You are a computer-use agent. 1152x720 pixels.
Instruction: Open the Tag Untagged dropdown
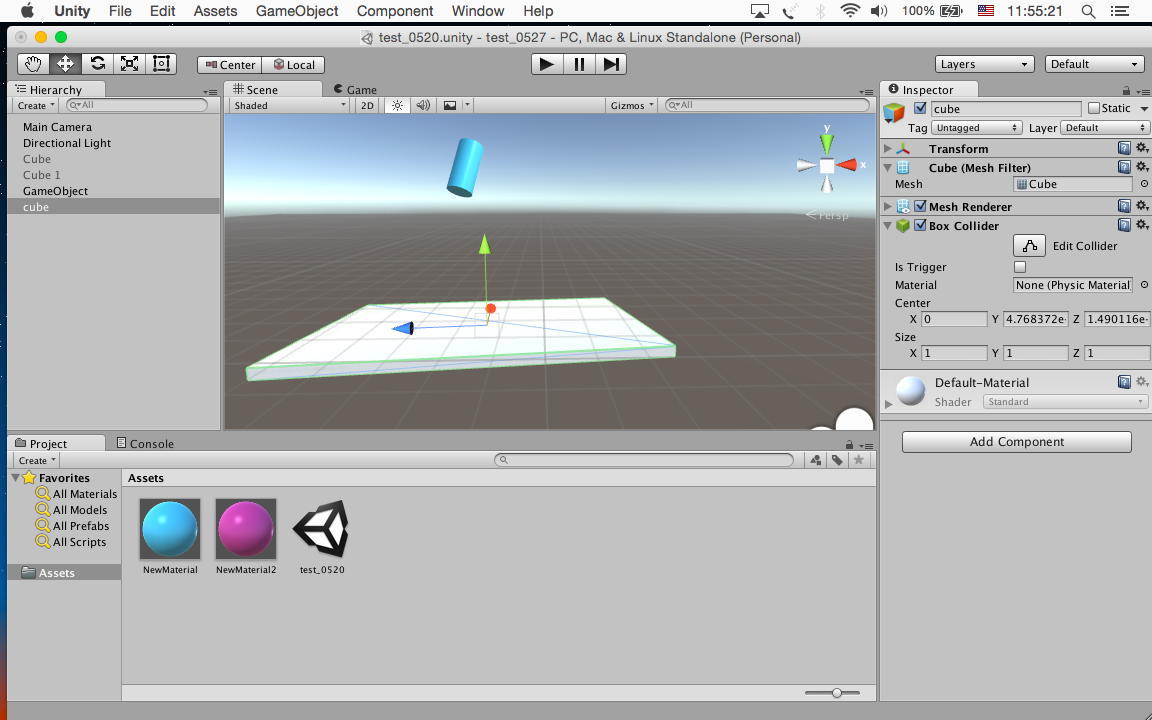pos(976,127)
